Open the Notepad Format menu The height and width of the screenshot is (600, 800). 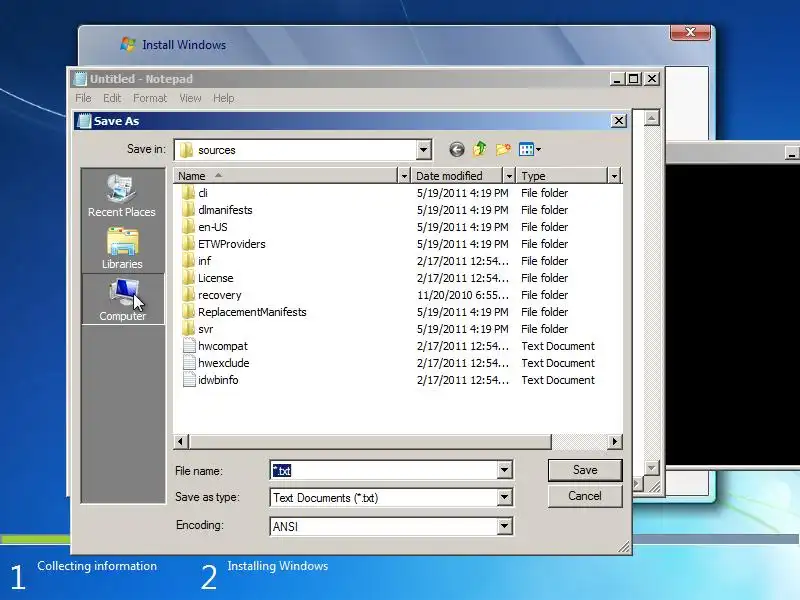[x=150, y=98]
